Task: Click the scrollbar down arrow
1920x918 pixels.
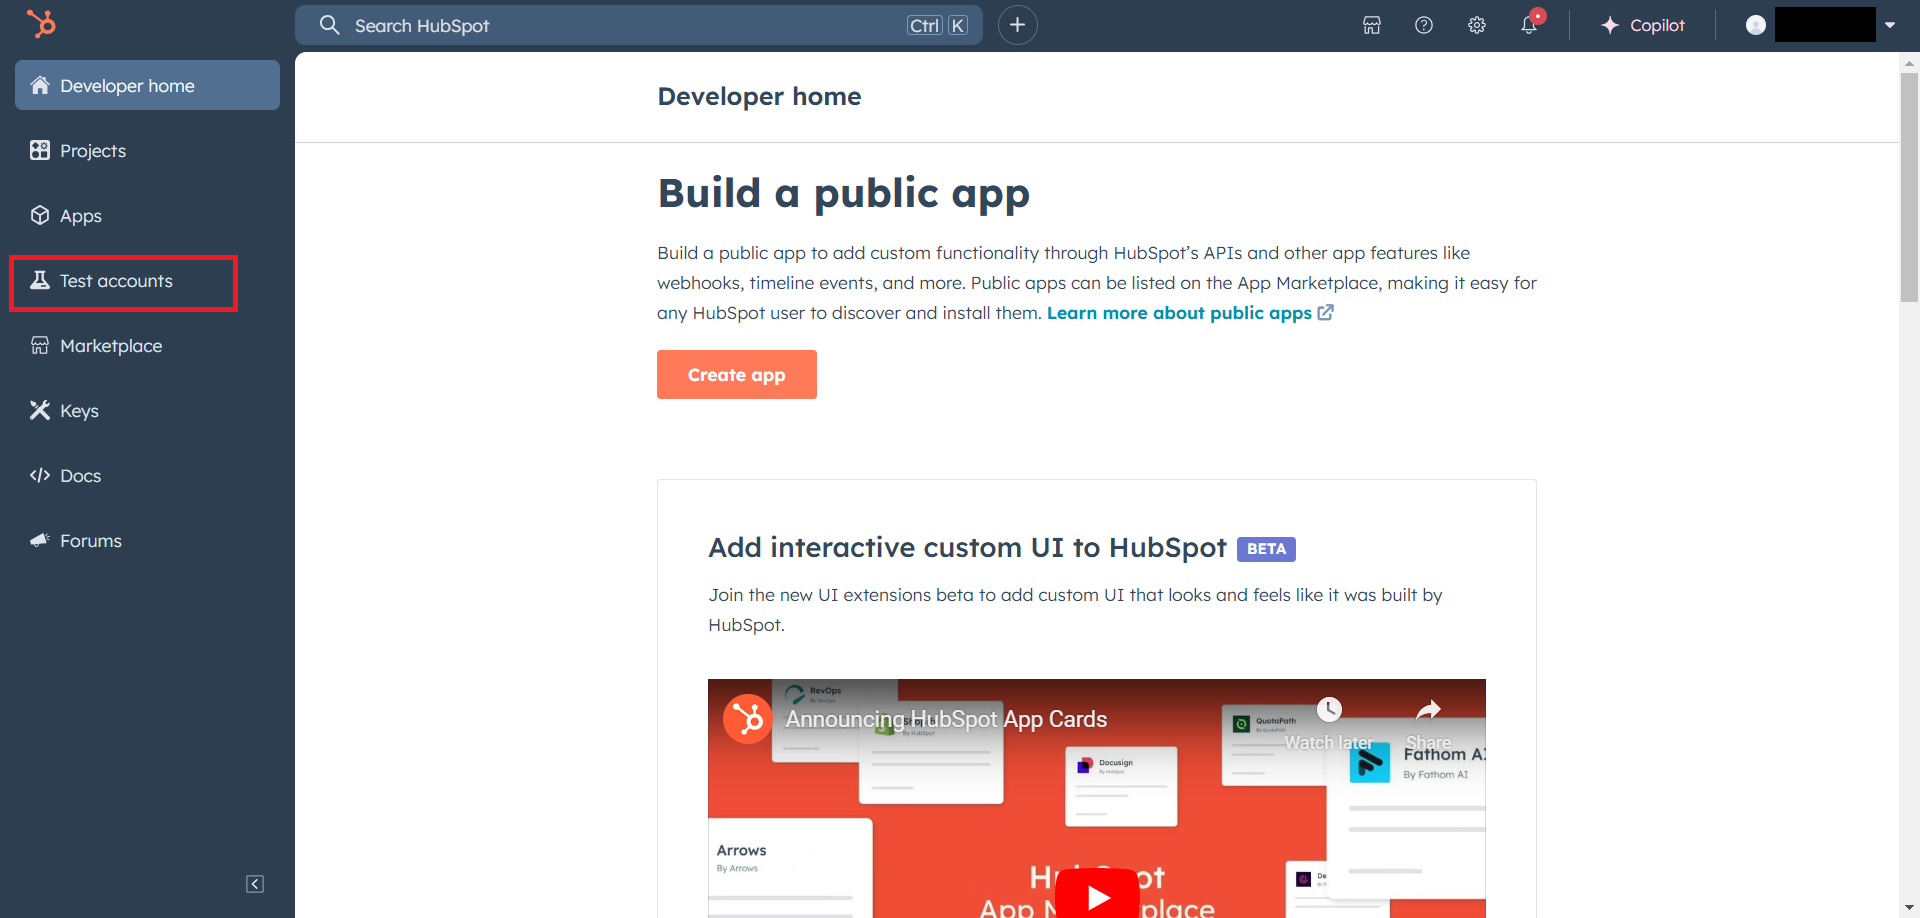Action: coord(1909,908)
